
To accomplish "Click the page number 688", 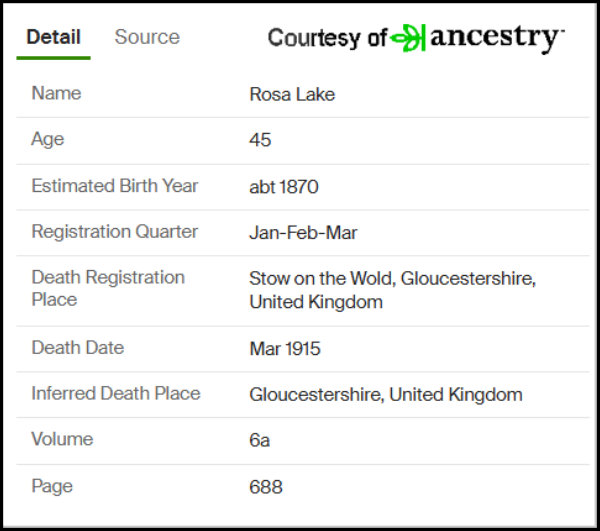I will click(x=266, y=487).
